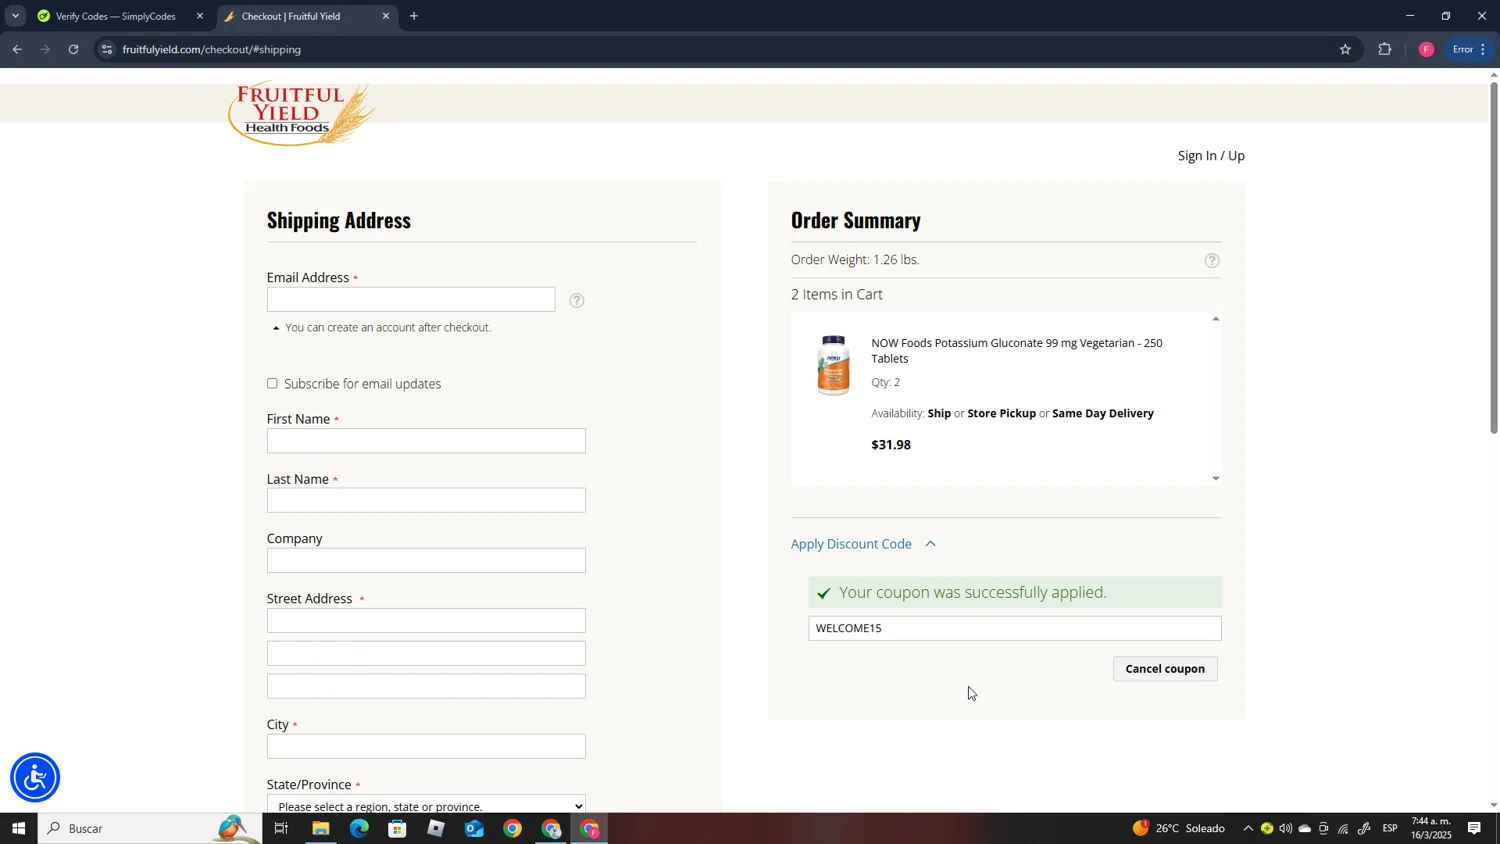Open the accessibility widget icon
This screenshot has height=844, width=1500.
[x=35, y=778]
